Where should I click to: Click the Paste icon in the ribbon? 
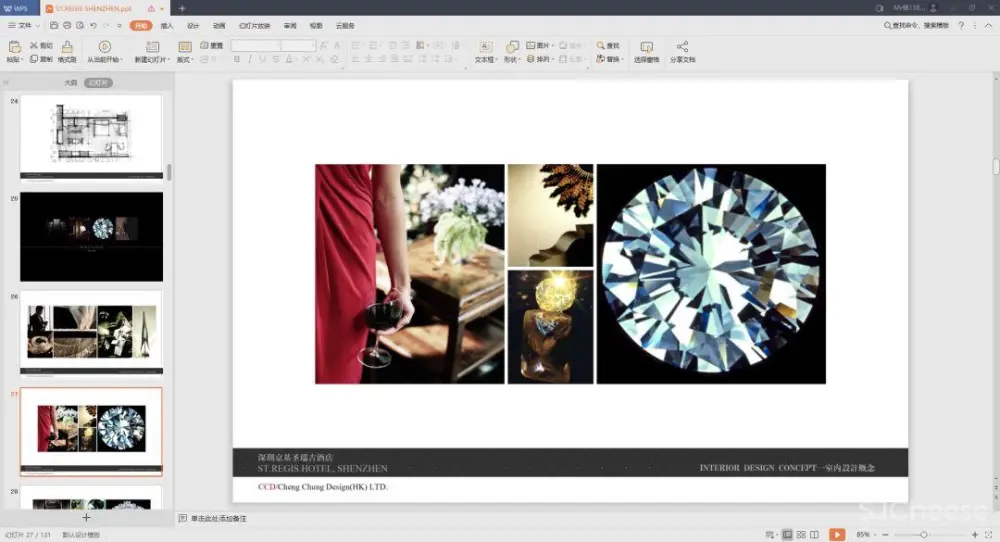click(x=14, y=47)
